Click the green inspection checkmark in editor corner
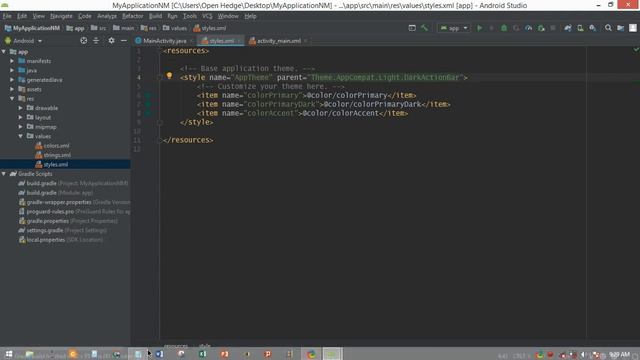 [636, 50]
